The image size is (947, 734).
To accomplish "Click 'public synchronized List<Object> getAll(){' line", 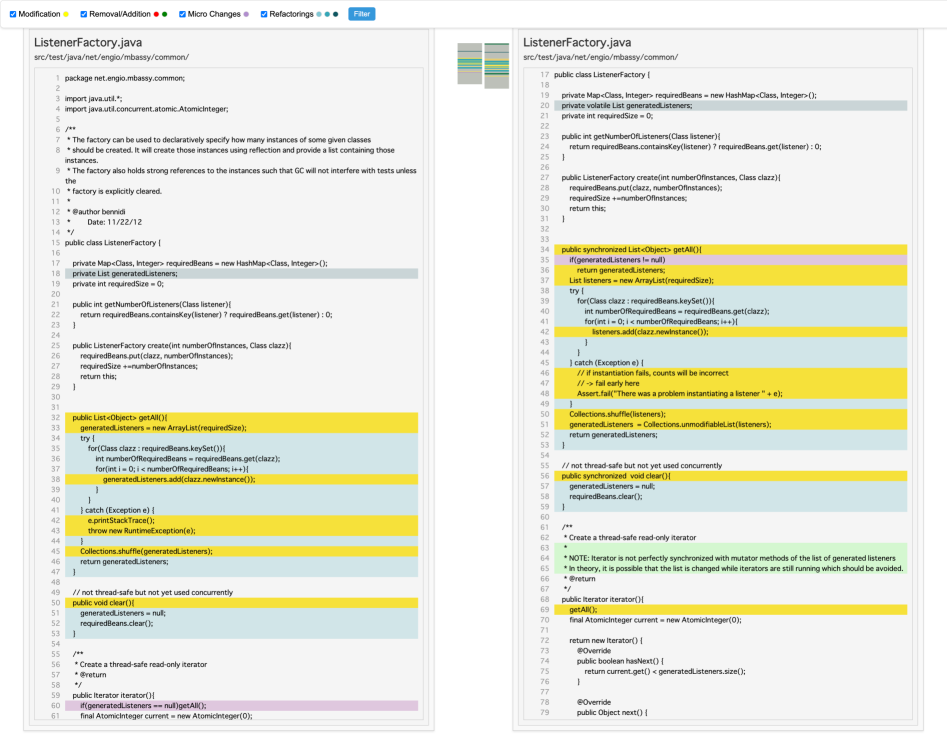I will (x=730, y=249).
